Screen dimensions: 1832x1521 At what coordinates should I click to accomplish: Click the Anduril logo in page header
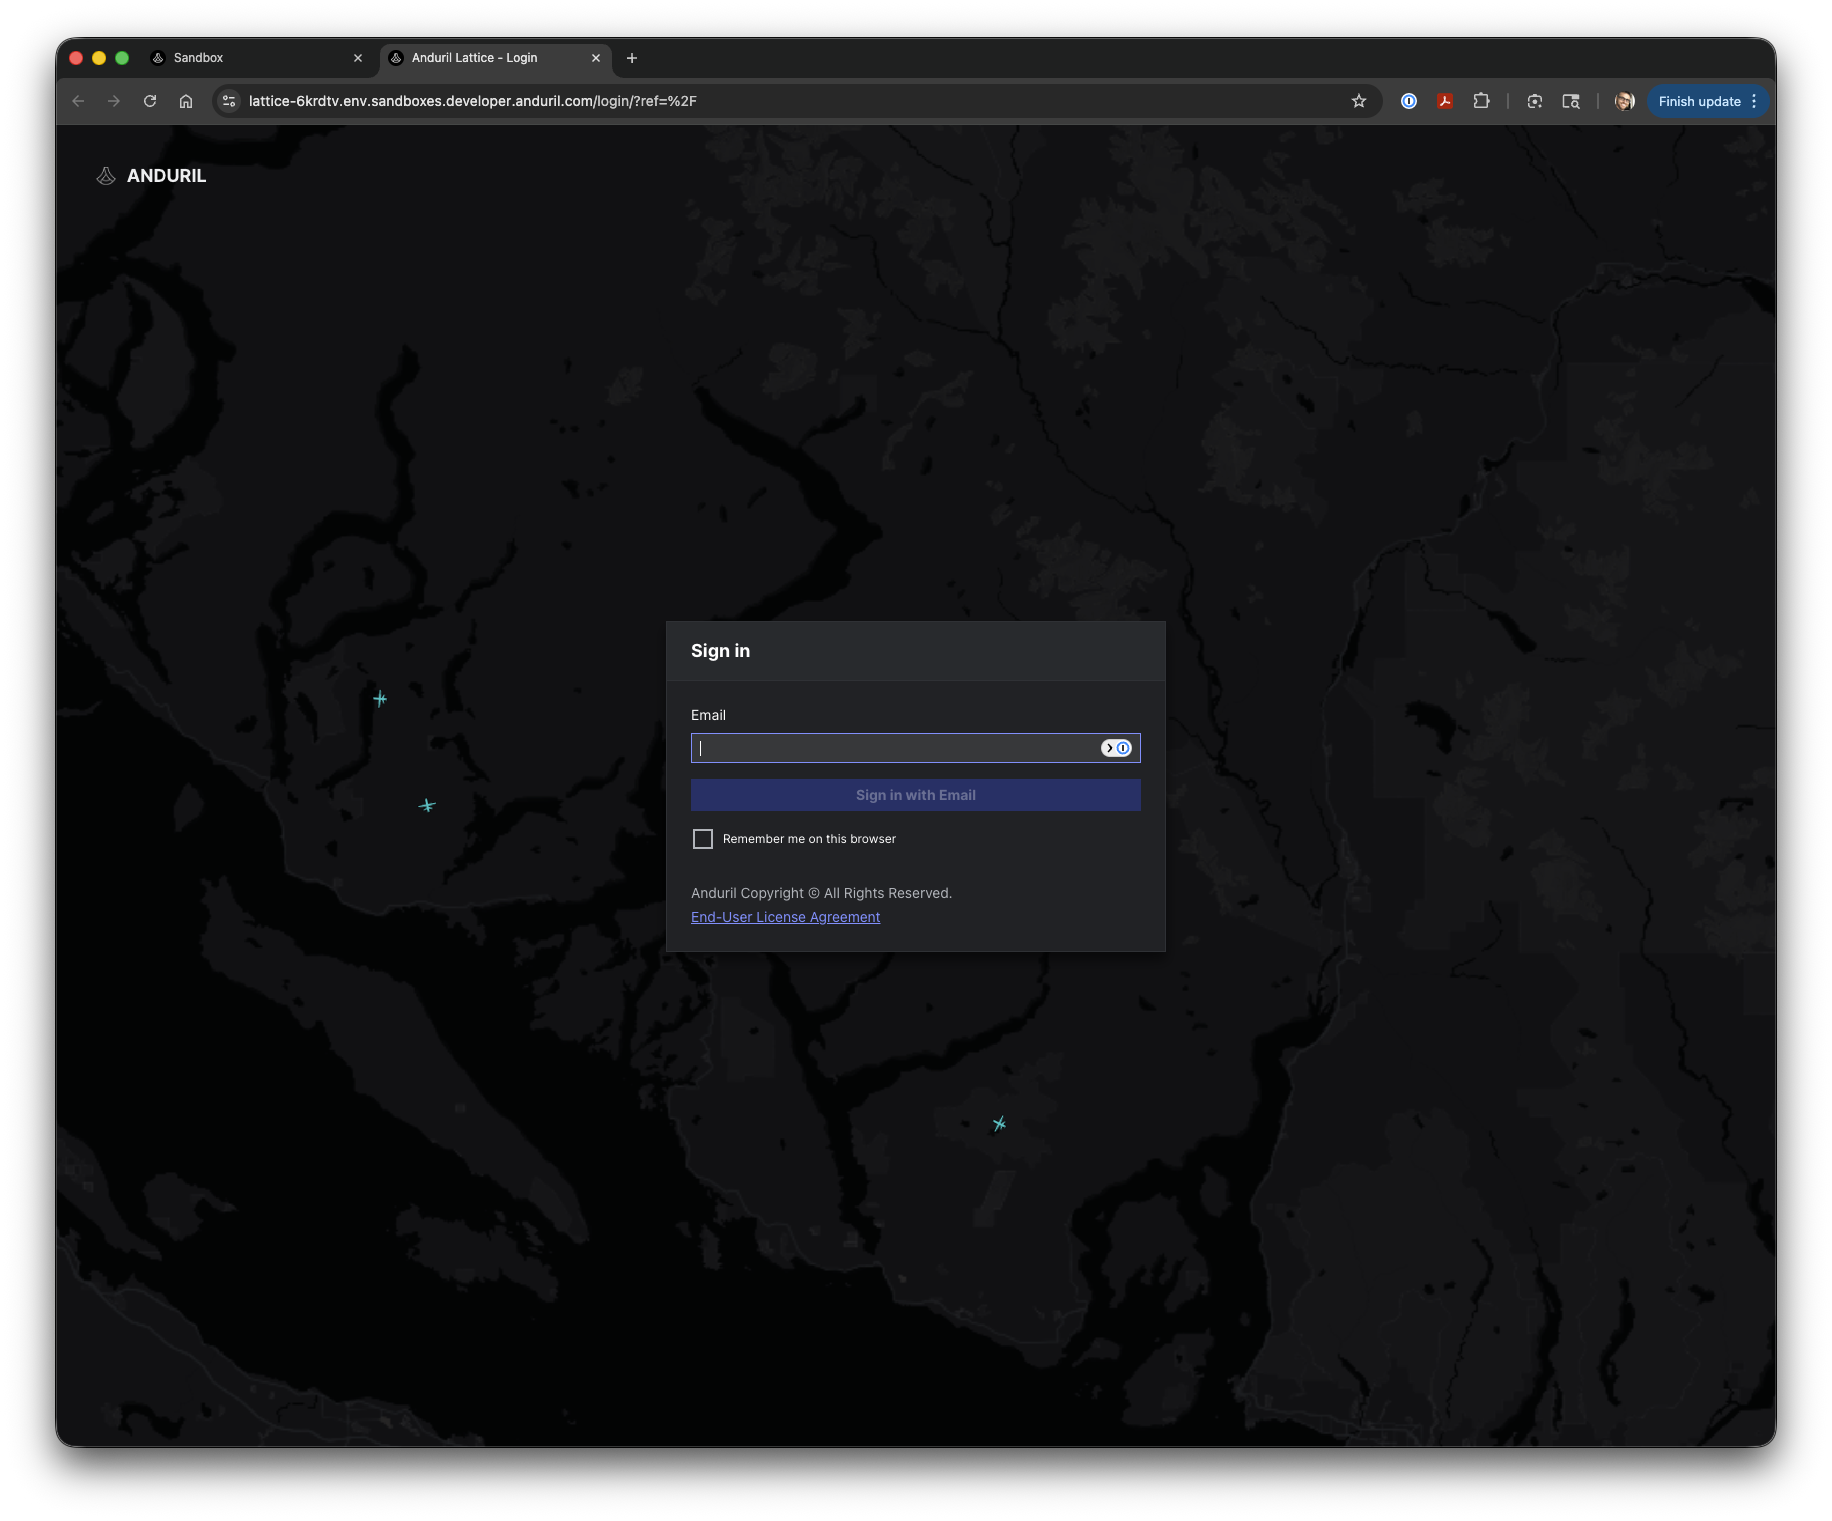152,176
